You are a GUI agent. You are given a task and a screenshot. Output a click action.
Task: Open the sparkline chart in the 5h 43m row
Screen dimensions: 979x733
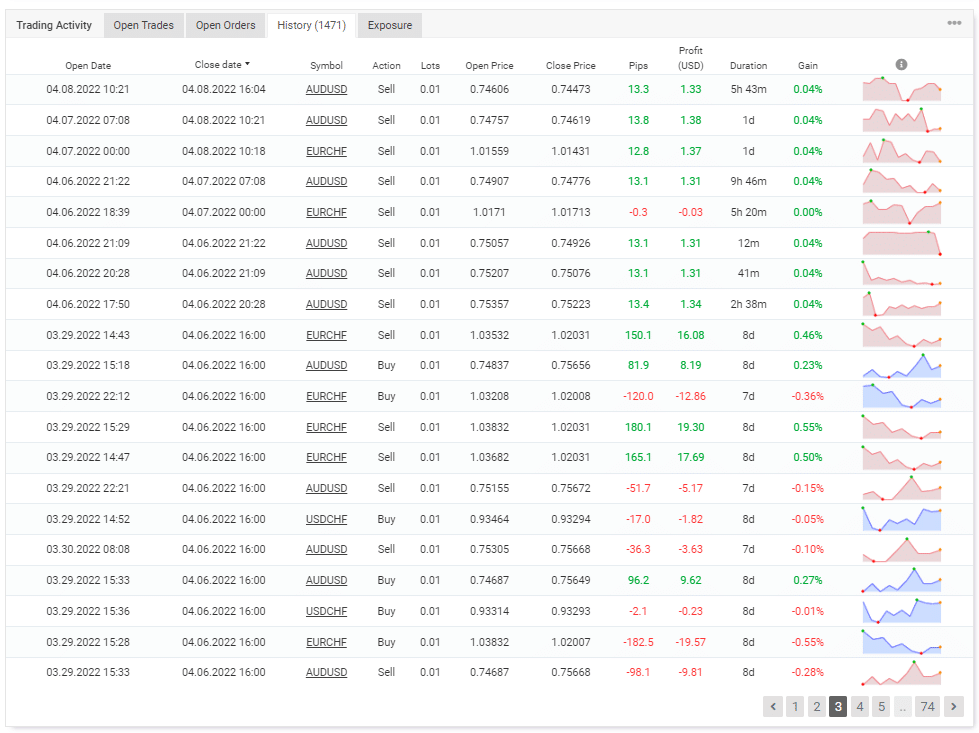[902, 89]
